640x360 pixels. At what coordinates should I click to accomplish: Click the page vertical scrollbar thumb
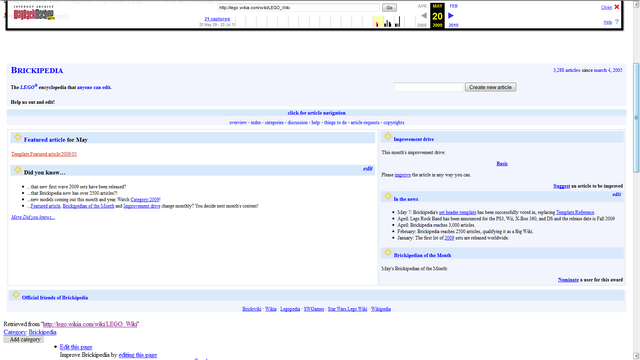[x=636, y=118]
